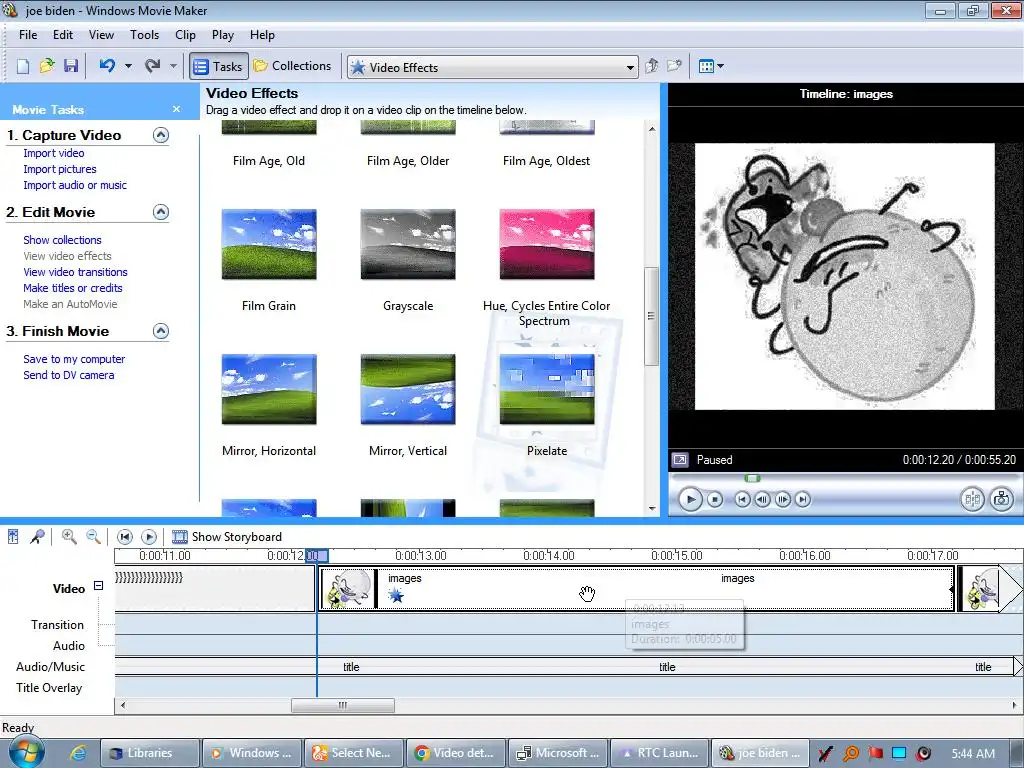
Task: Click the effects list scrollbar down arrow
Action: pyautogui.click(x=652, y=508)
